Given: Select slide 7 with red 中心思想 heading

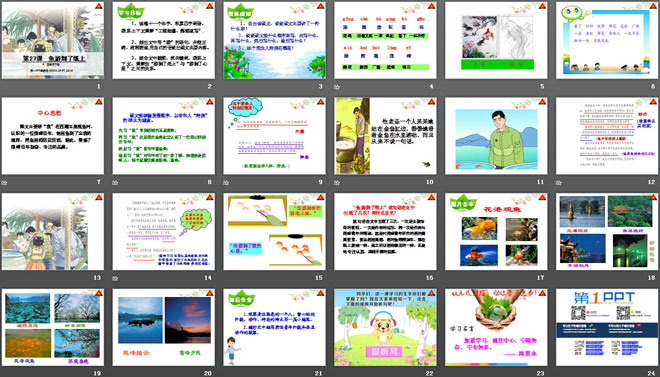Looking at the screenshot, I should coord(53,136).
